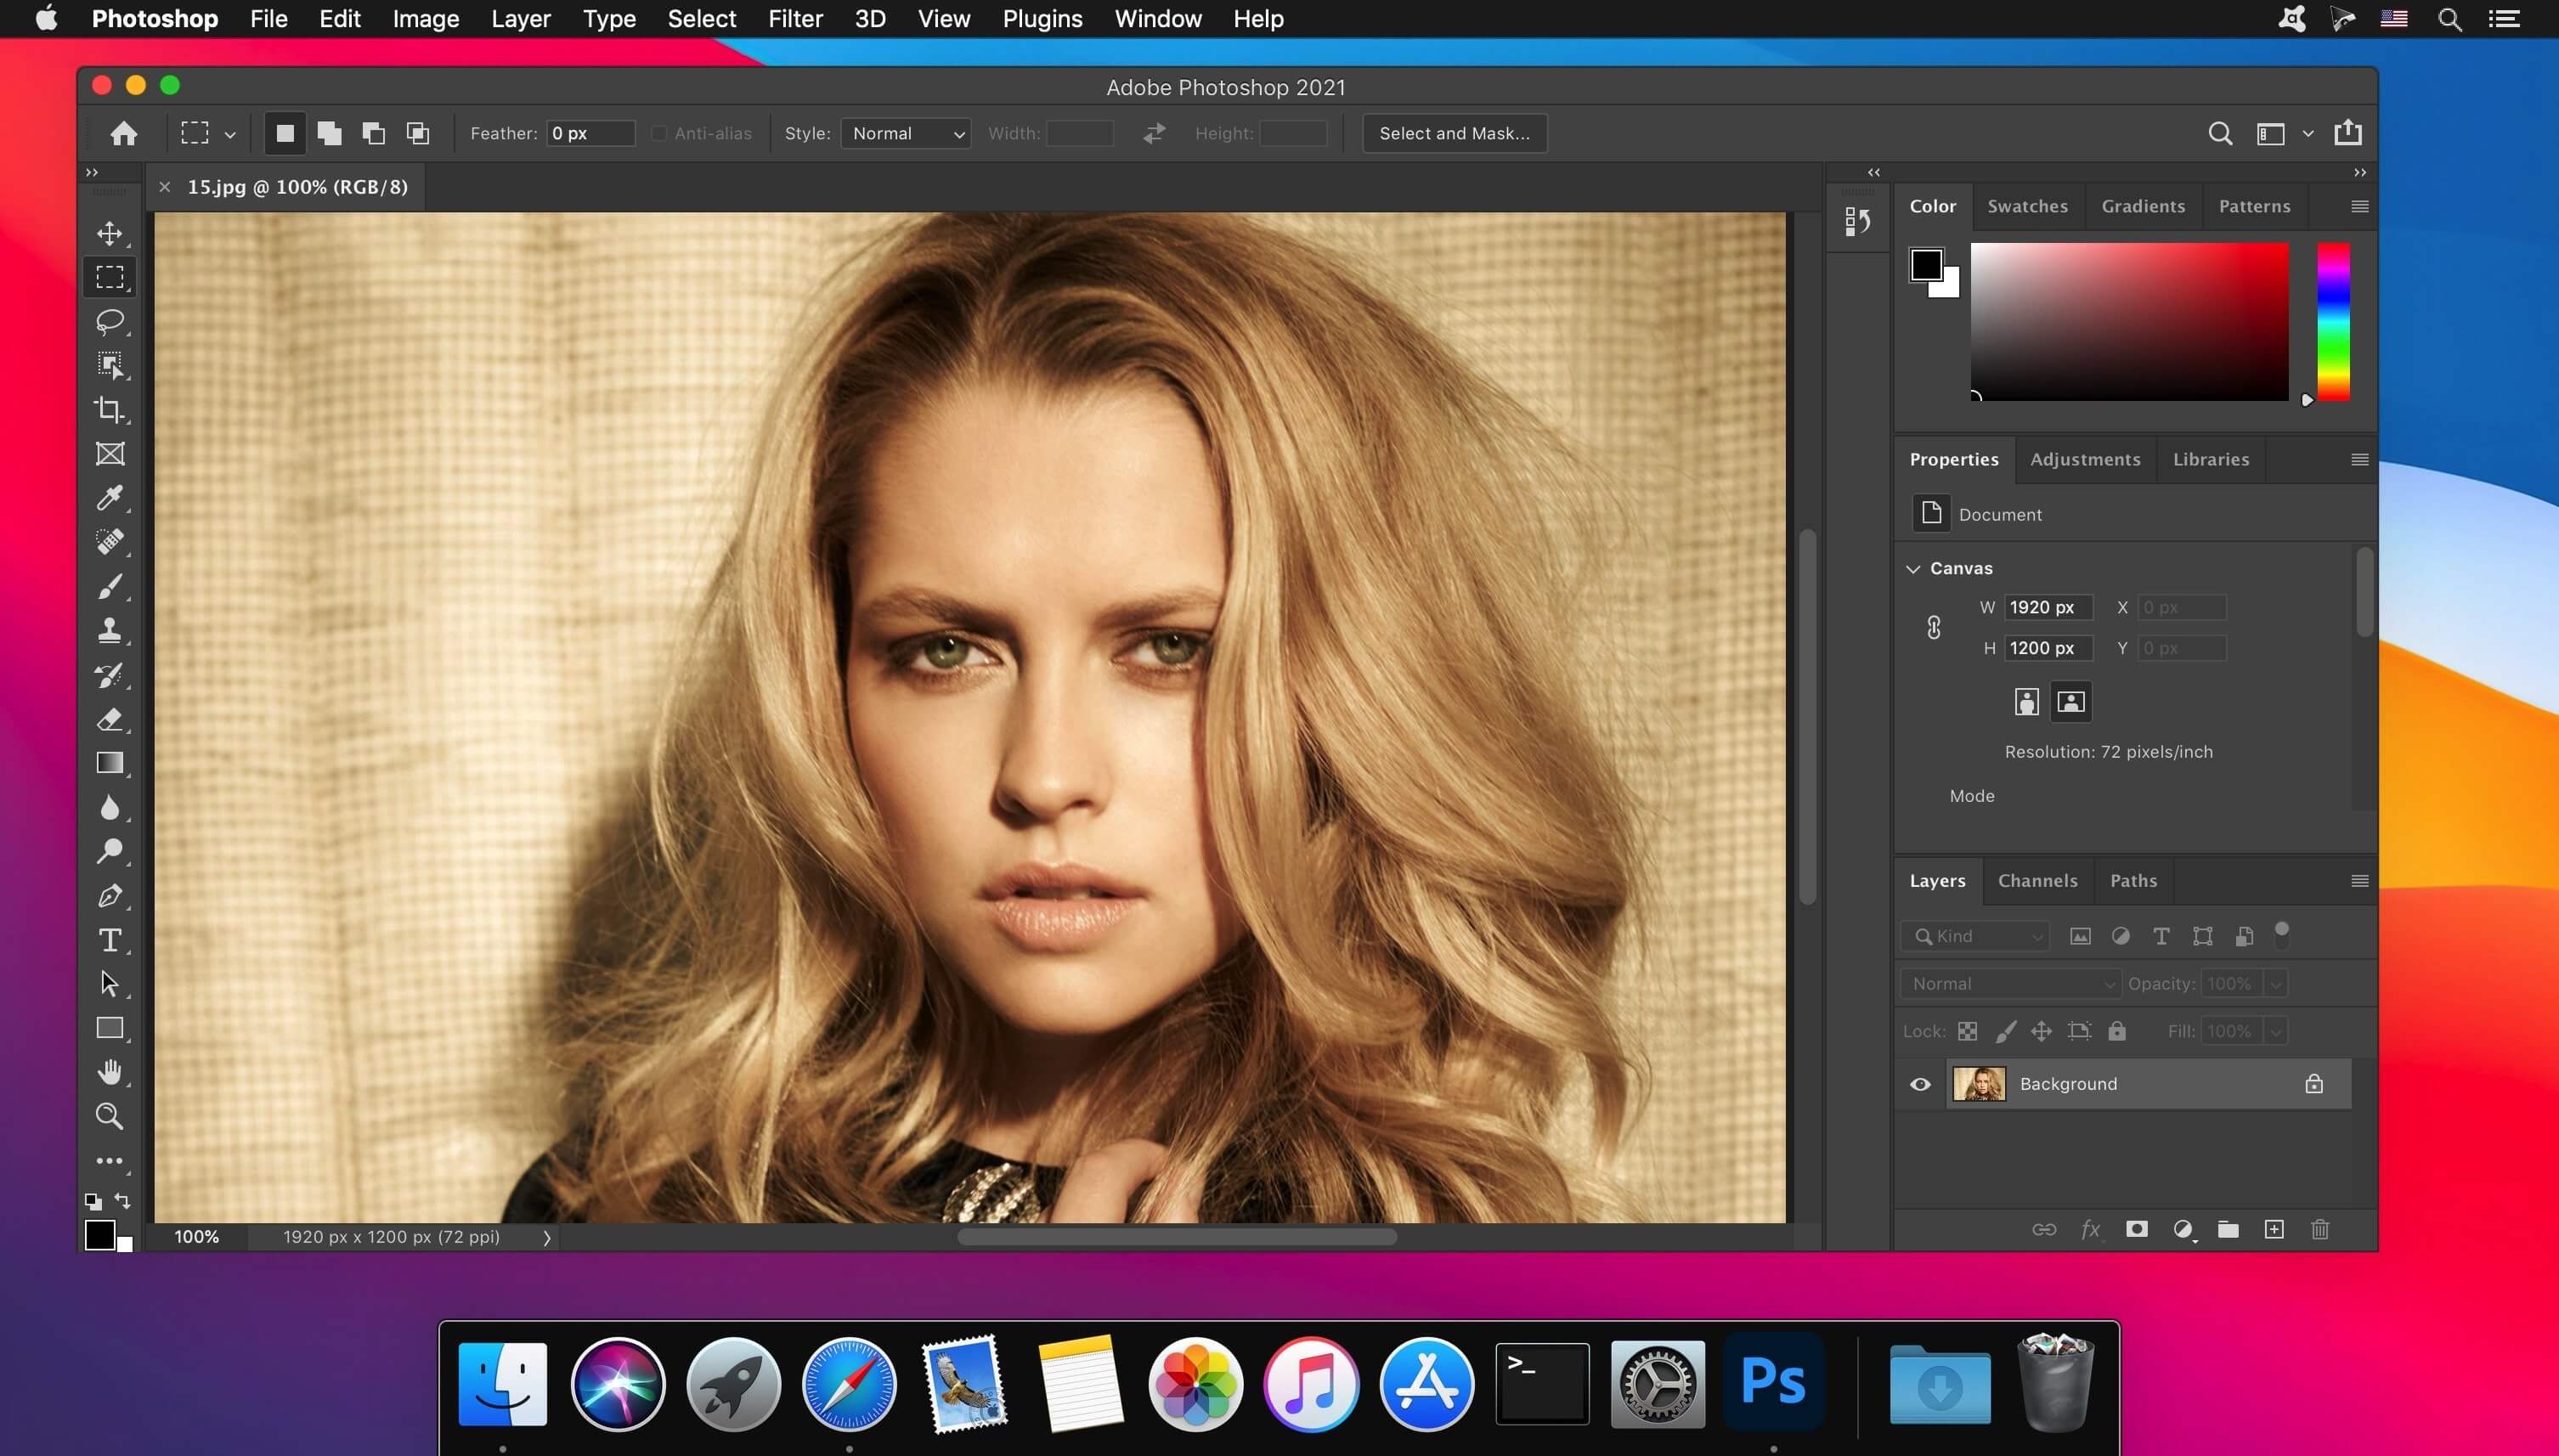Select the Text tool
This screenshot has width=2559, height=1456.
(x=109, y=940)
